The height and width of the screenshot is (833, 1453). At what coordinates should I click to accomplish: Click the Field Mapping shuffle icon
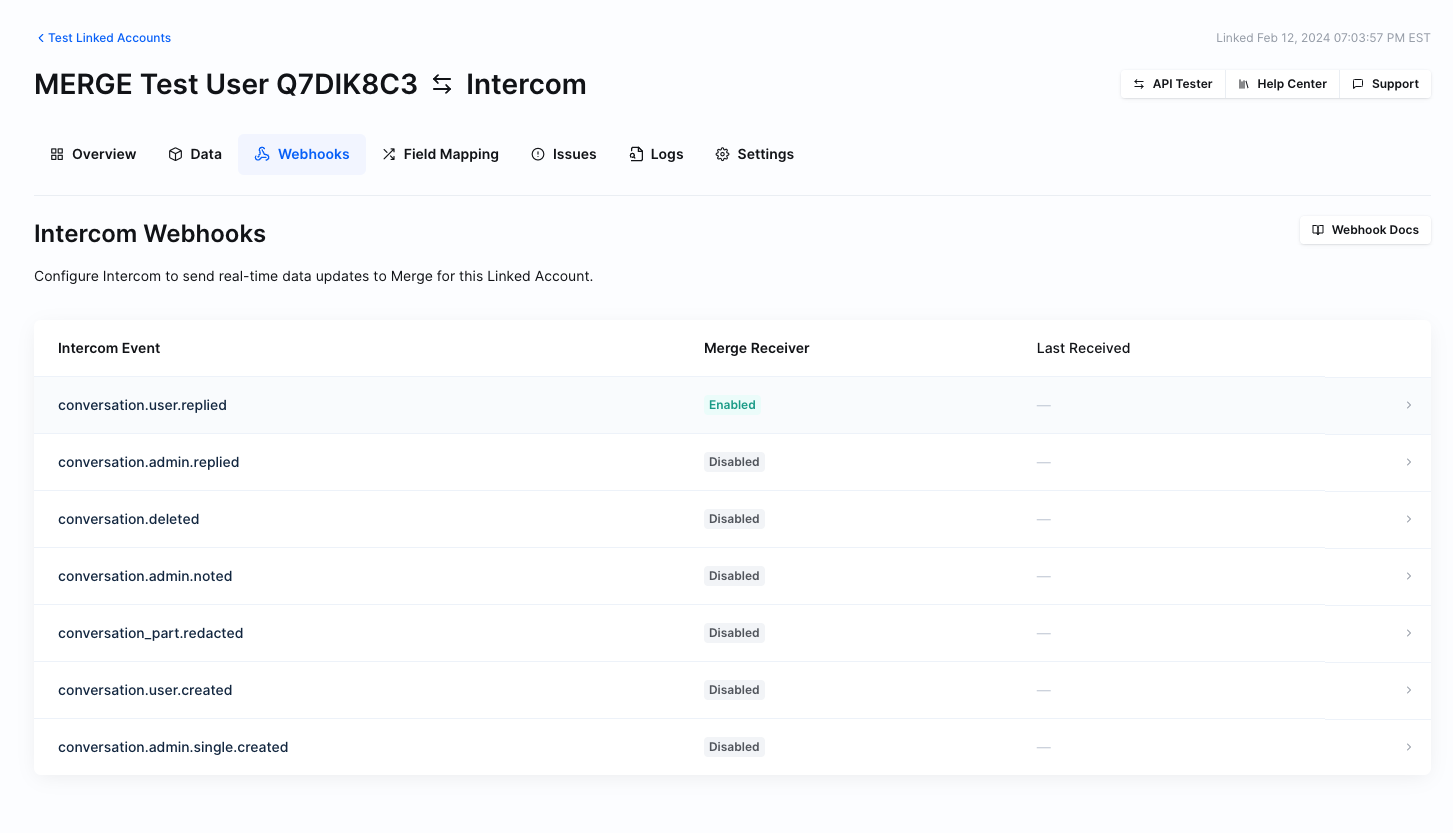389,154
